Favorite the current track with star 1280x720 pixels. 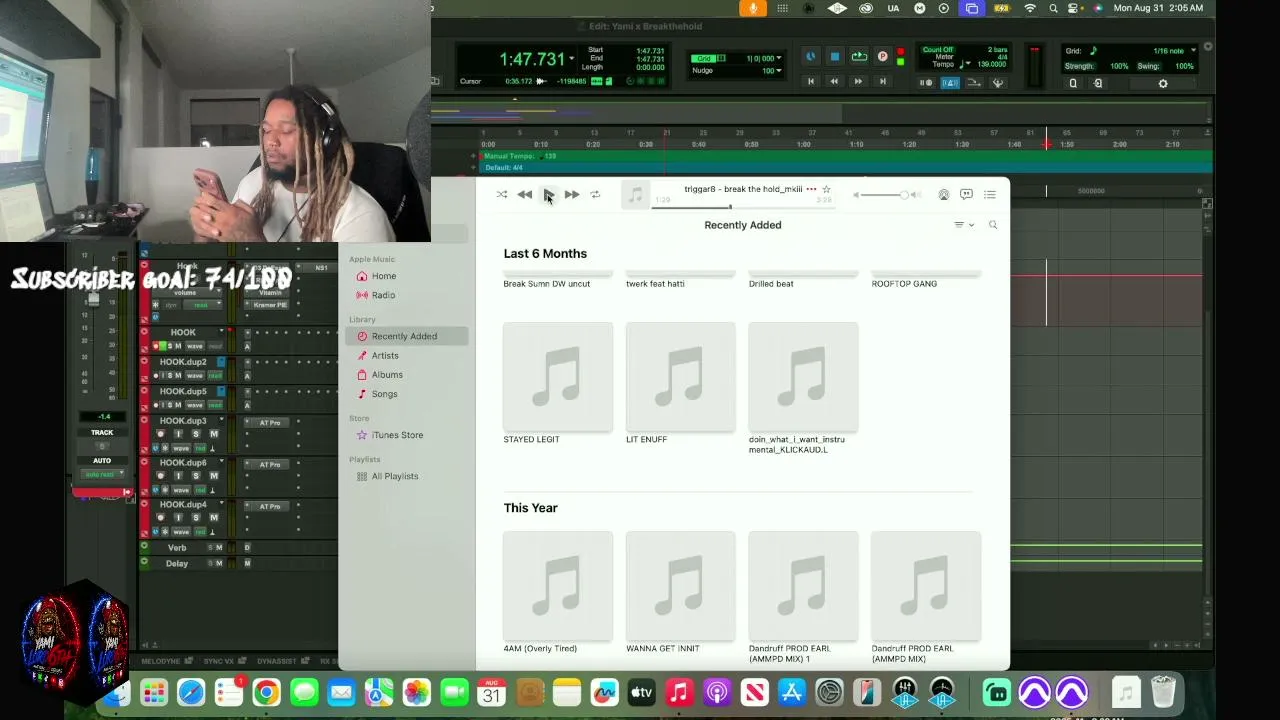(x=826, y=189)
